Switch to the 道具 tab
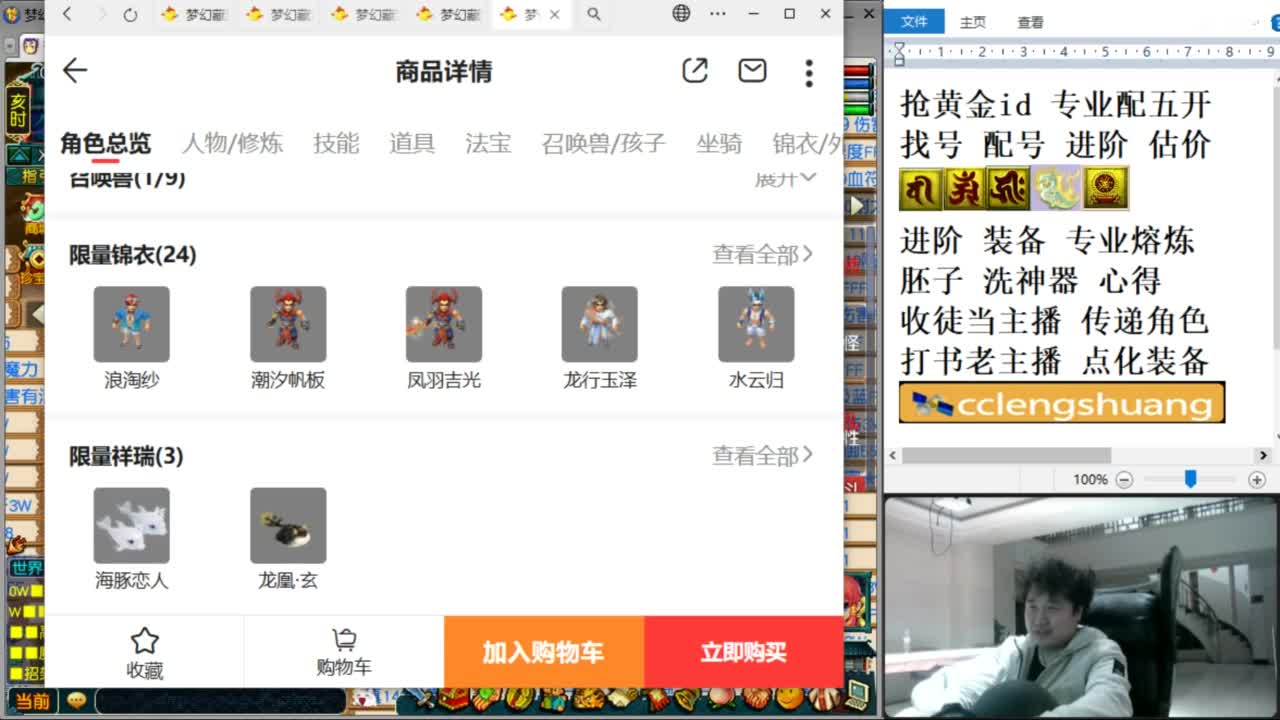The image size is (1280, 720). coord(412,143)
